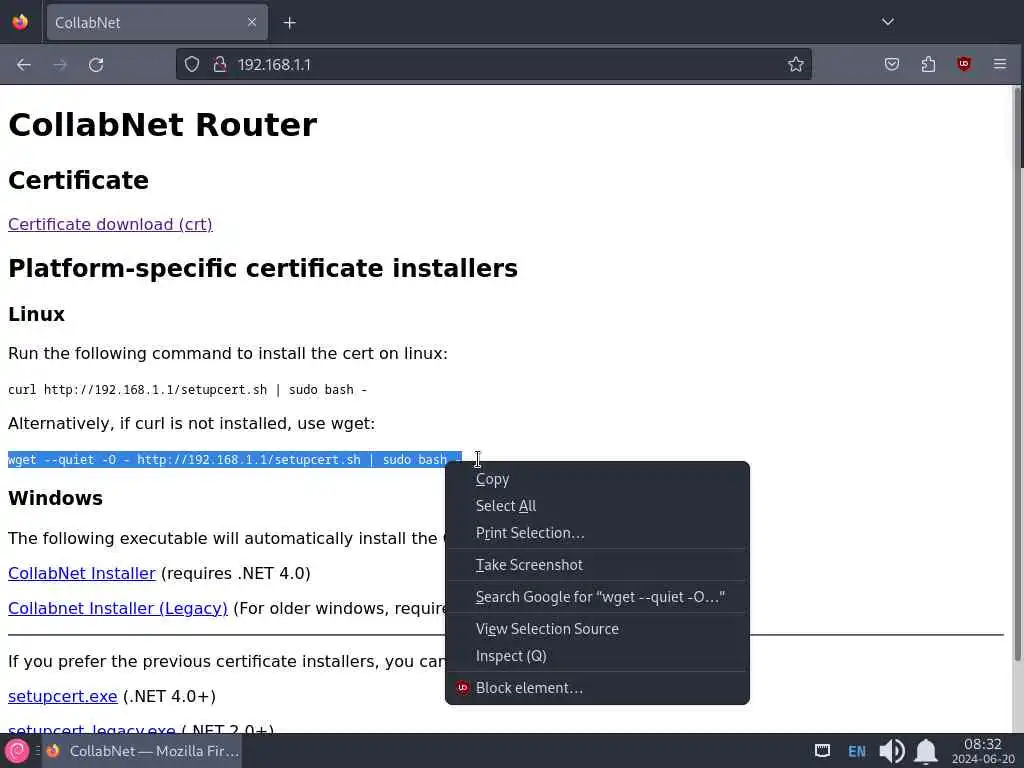The height and width of the screenshot is (768, 1024).
Task: Choose Inspect (Q) in context menu
Action: pos(597,656)
